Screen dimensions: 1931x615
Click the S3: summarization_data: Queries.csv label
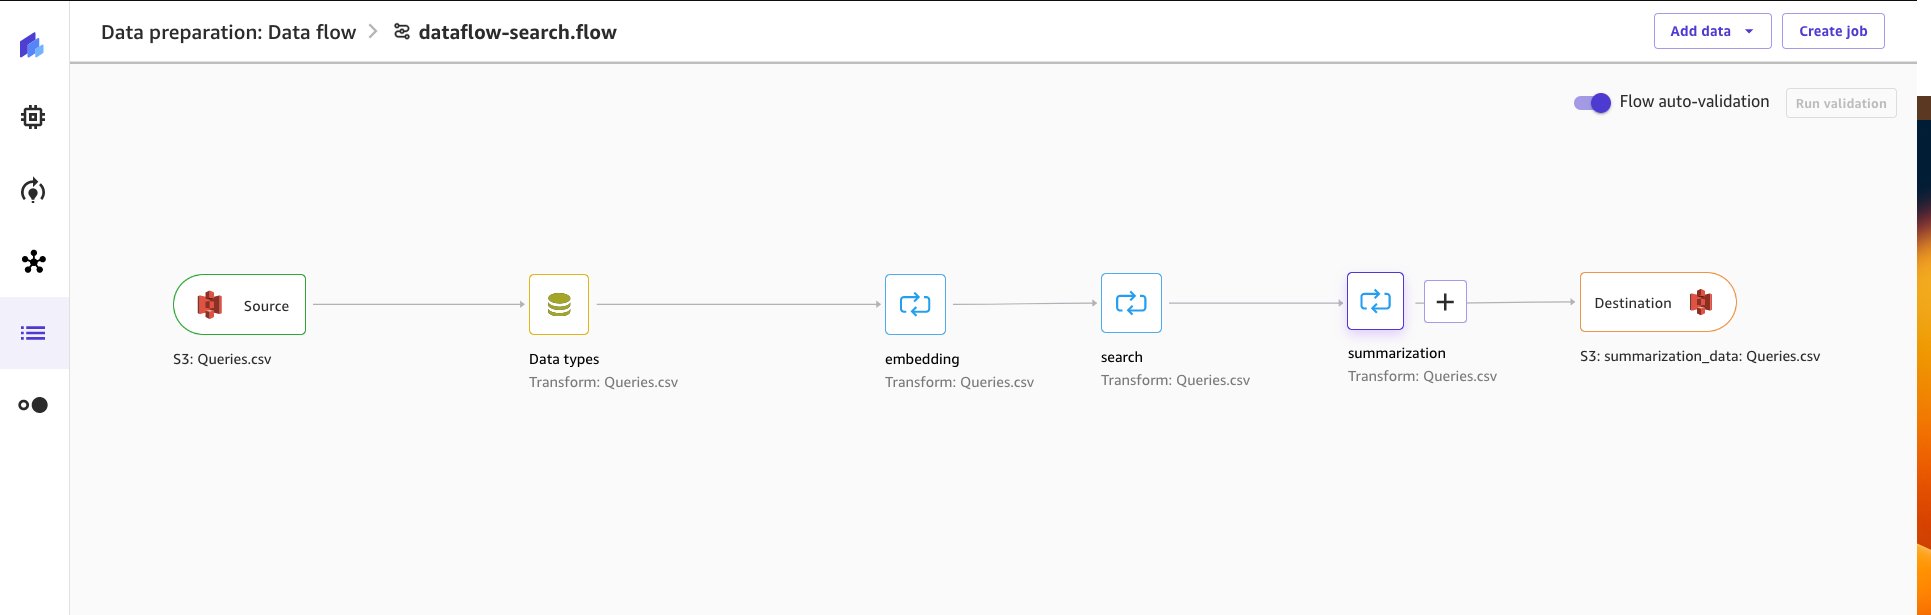(x=1700, y=356)
